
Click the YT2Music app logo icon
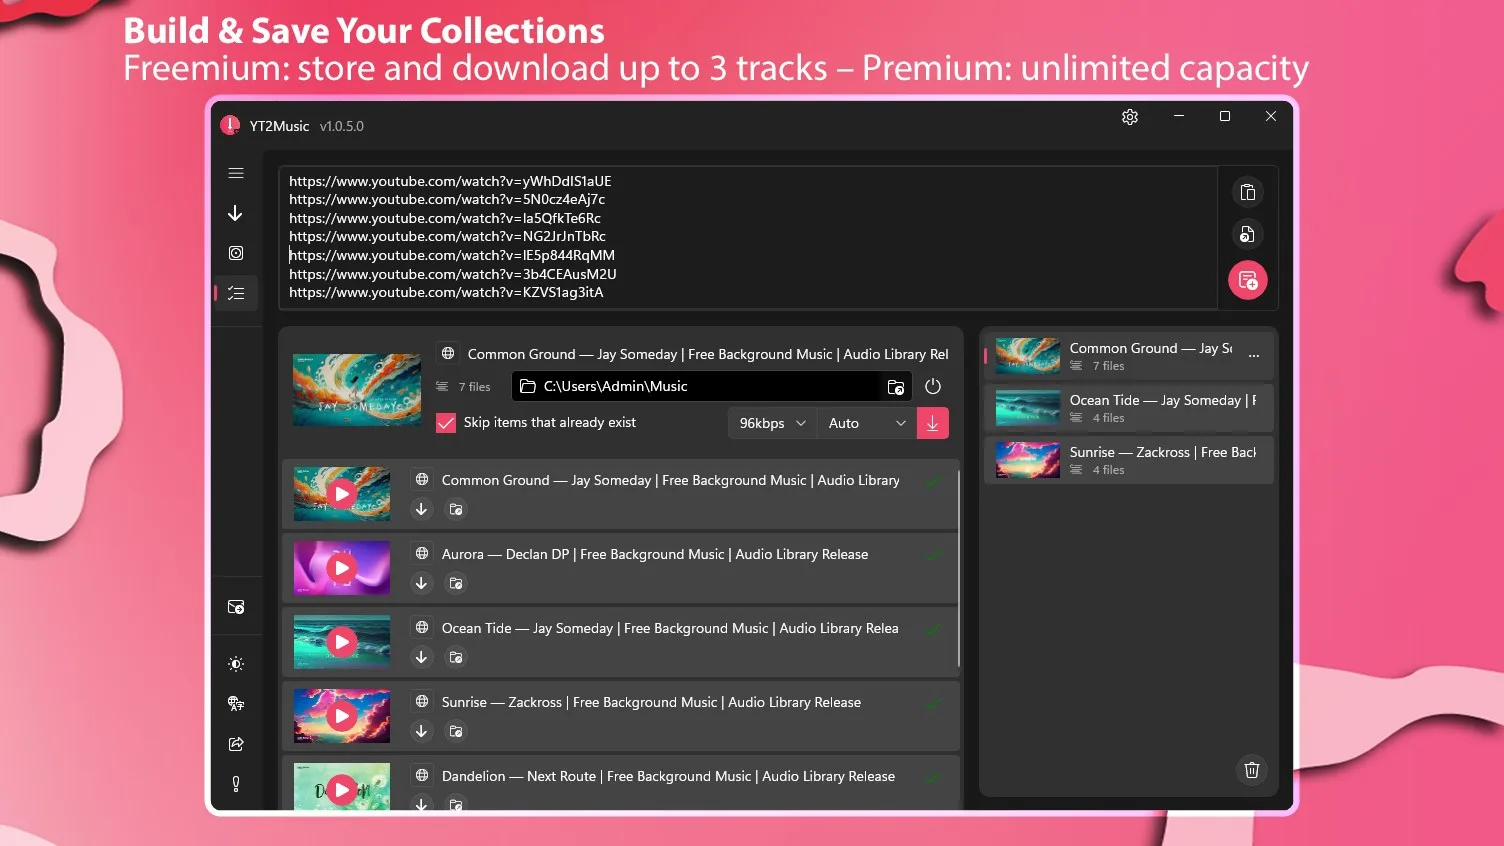tap(230, 125)
